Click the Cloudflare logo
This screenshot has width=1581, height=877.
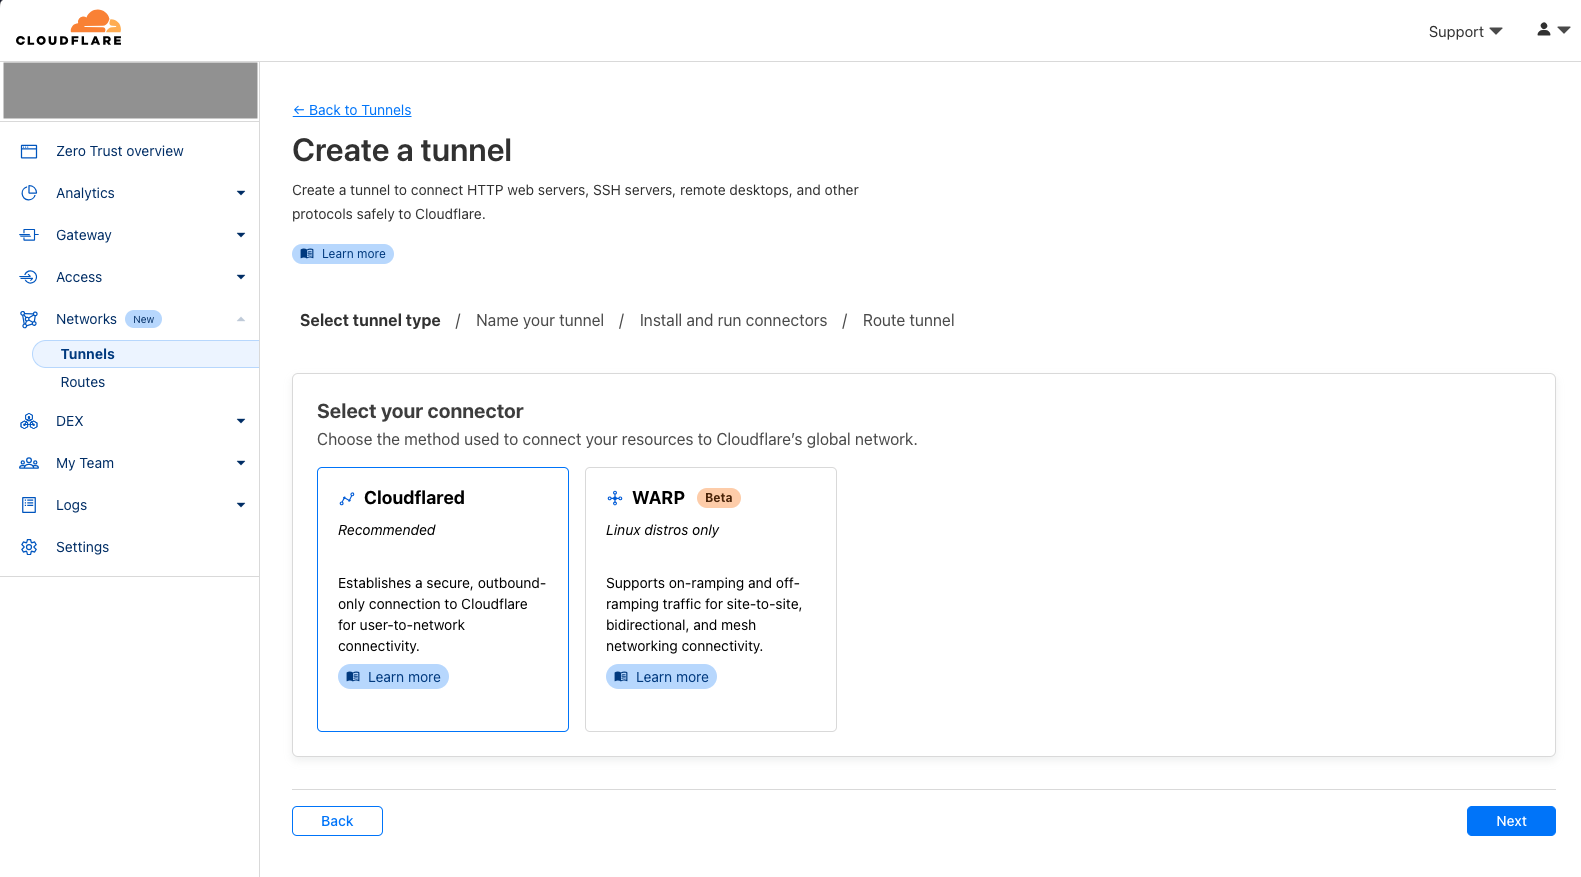69,28
